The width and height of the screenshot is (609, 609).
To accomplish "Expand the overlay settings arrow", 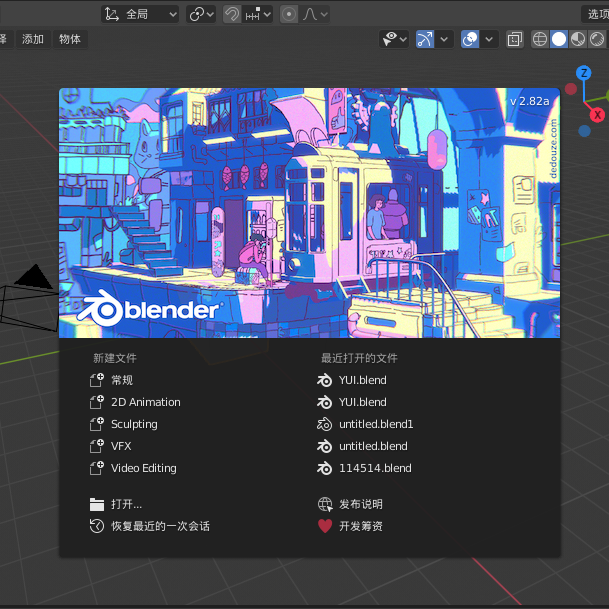I will (x=489, y=39).
